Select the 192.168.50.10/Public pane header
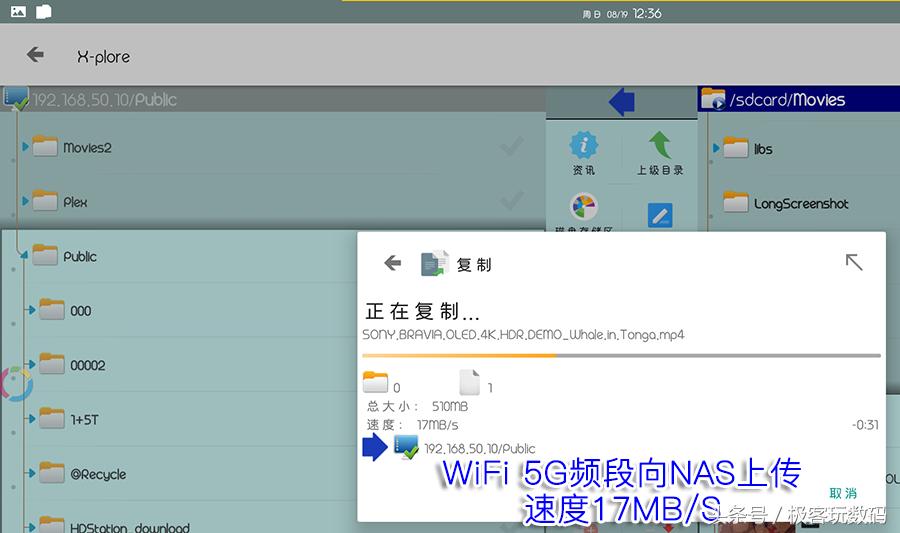 pyautogui.click(x=273, y=99)
